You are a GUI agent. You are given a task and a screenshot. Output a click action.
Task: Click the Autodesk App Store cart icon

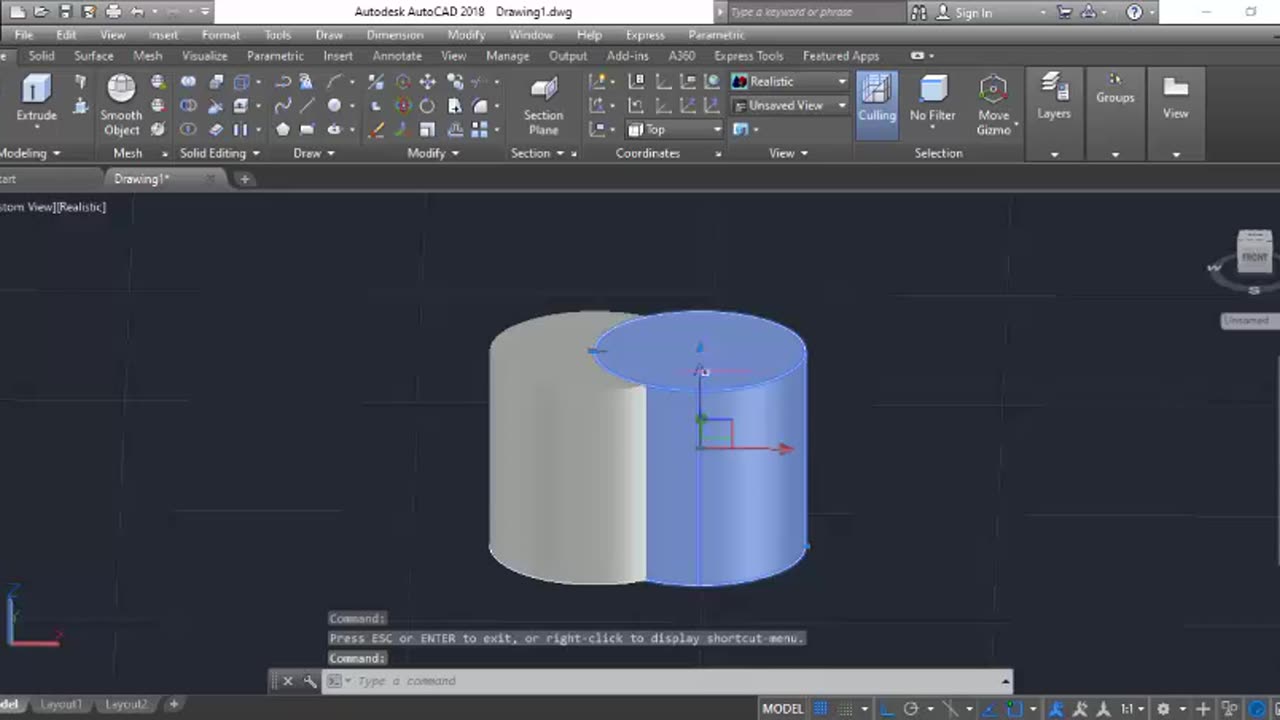click(1064, 12)
